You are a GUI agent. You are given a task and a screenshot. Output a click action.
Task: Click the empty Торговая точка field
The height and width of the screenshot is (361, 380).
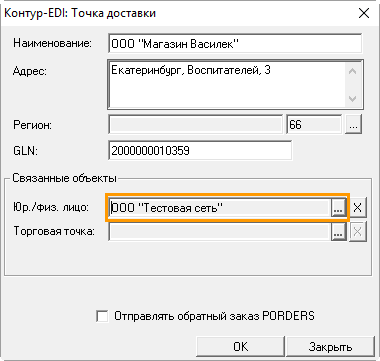tap(220, 231)
